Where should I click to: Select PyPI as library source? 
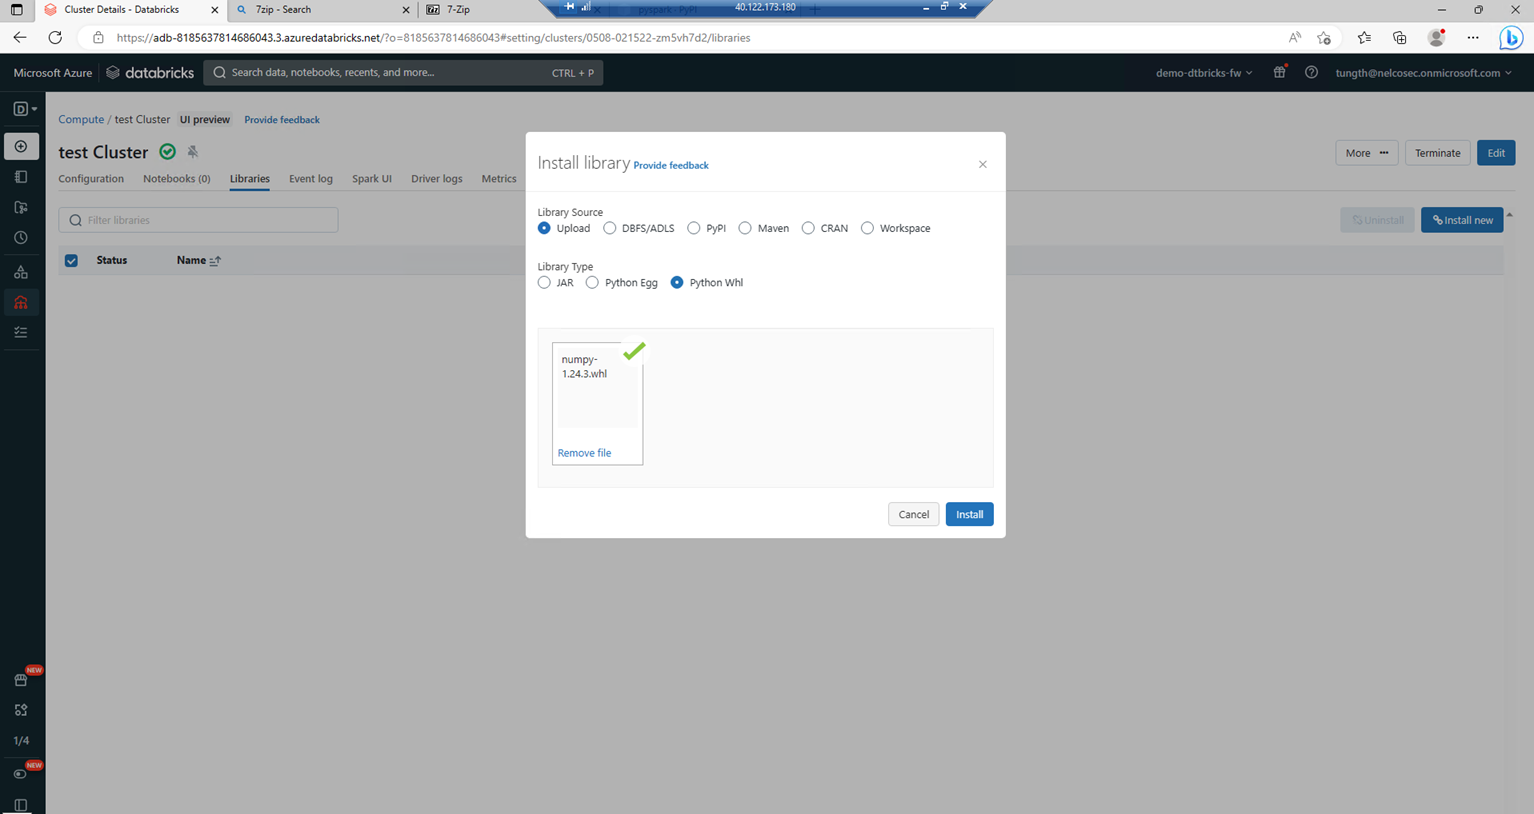(694, 228)
